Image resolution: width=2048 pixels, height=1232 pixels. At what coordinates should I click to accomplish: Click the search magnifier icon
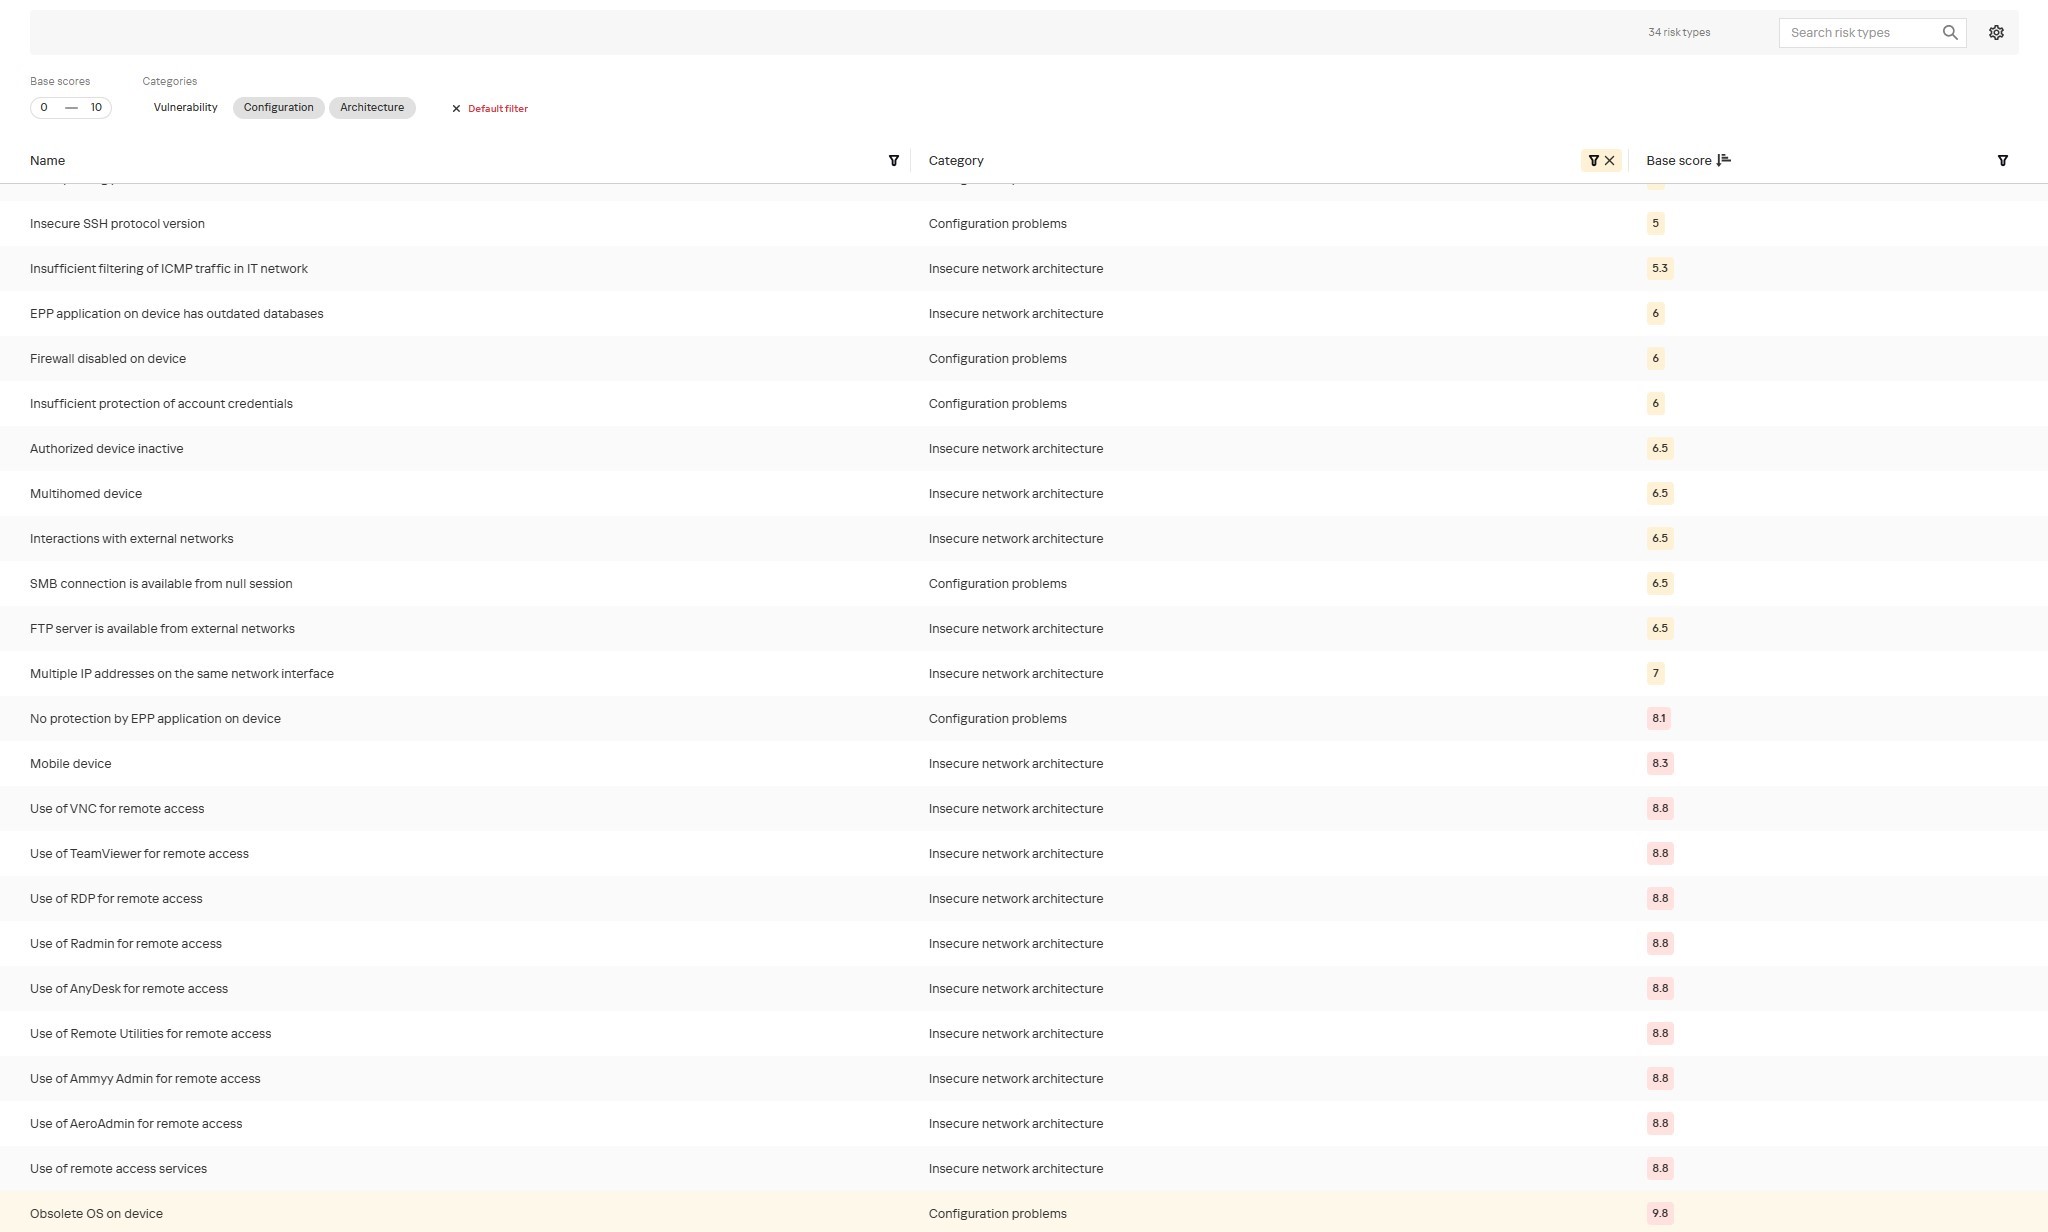pos(1949,33)
